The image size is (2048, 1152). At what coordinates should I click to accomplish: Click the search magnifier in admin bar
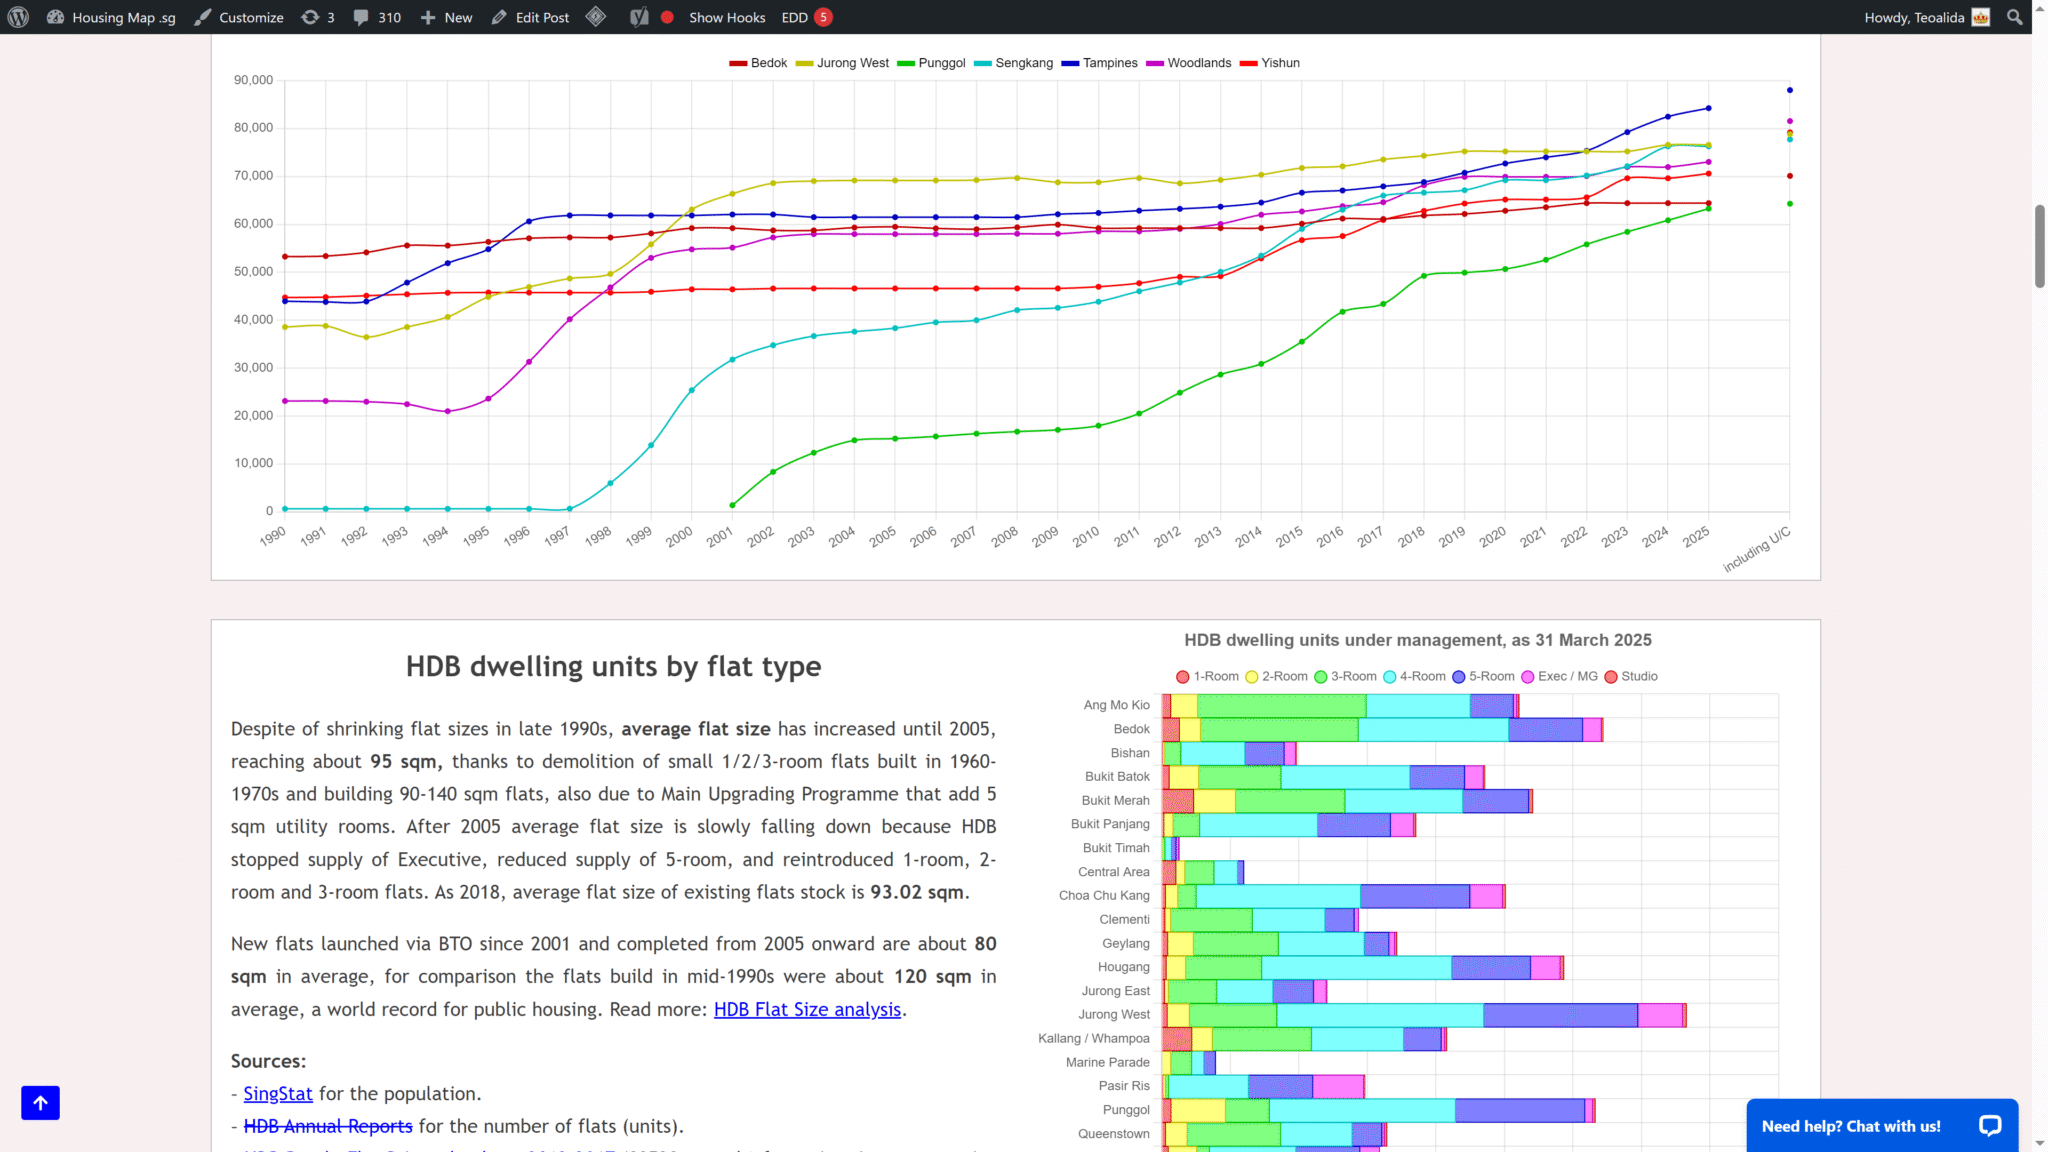tap(2014, 17)
